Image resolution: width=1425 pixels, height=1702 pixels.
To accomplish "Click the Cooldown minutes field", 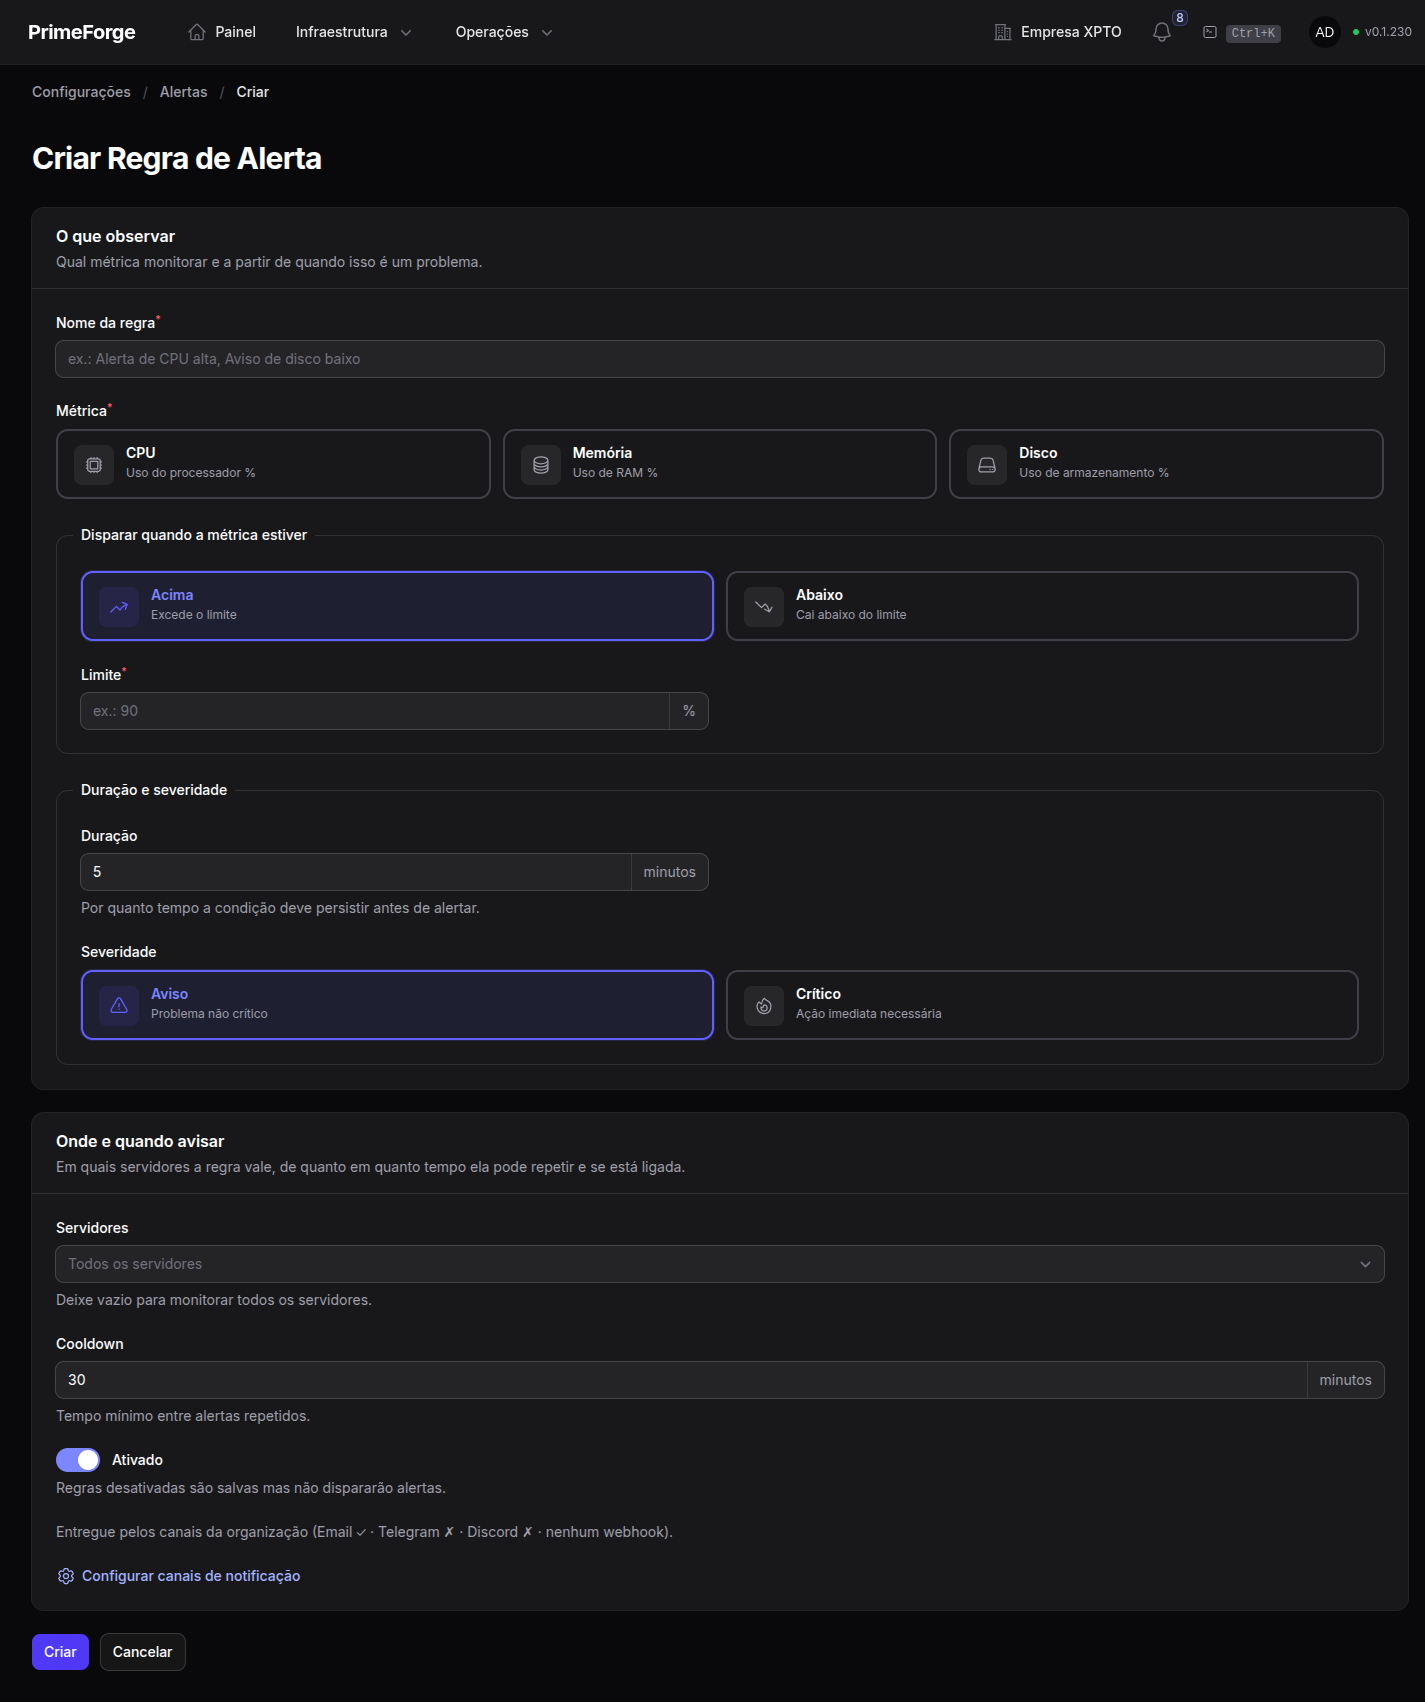I will pyautogui.click(x=681, y=1380).
